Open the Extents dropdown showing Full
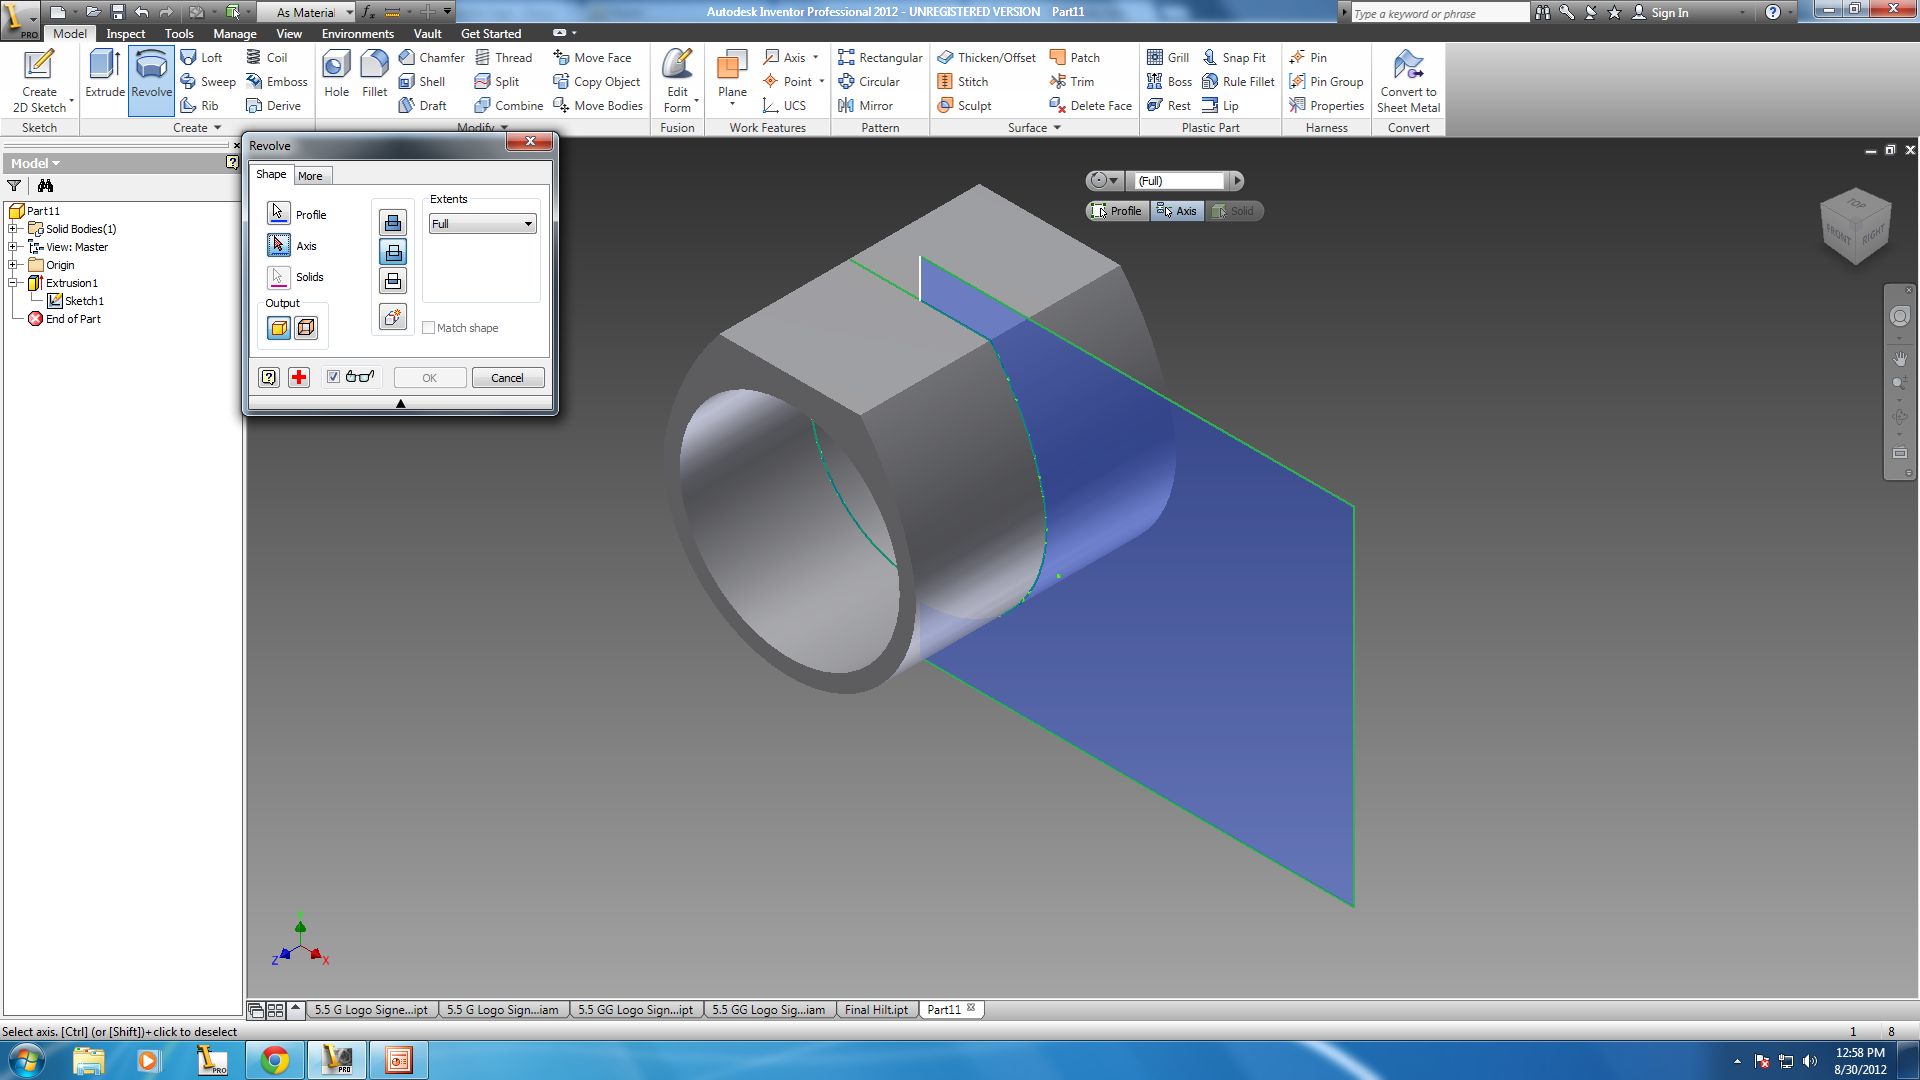1920x1080 pixels. point(481,223)
